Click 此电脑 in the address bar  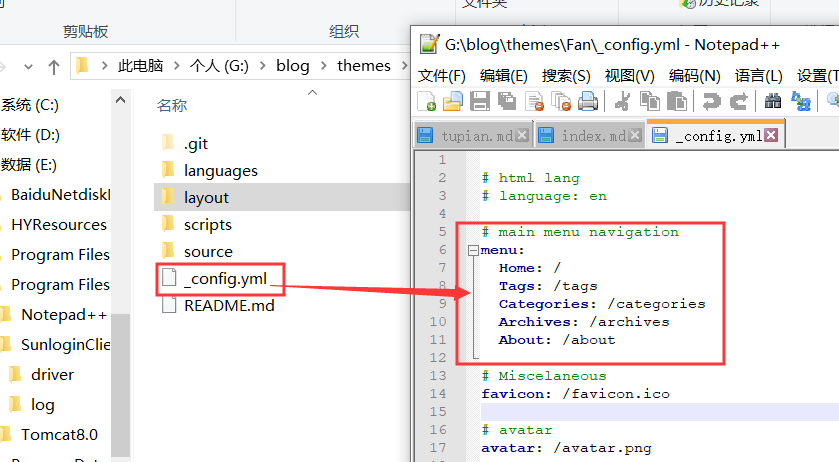click(140, 66)
